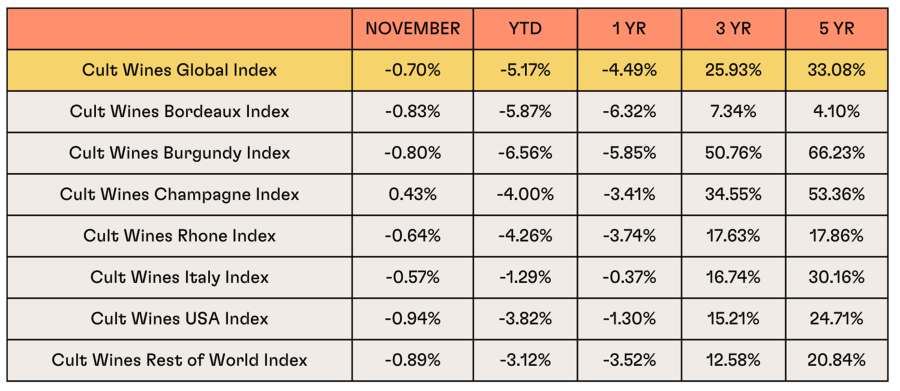Click USA YTD value -3.82%
This screenshot has height=391, width=900.
pos(525,319)
